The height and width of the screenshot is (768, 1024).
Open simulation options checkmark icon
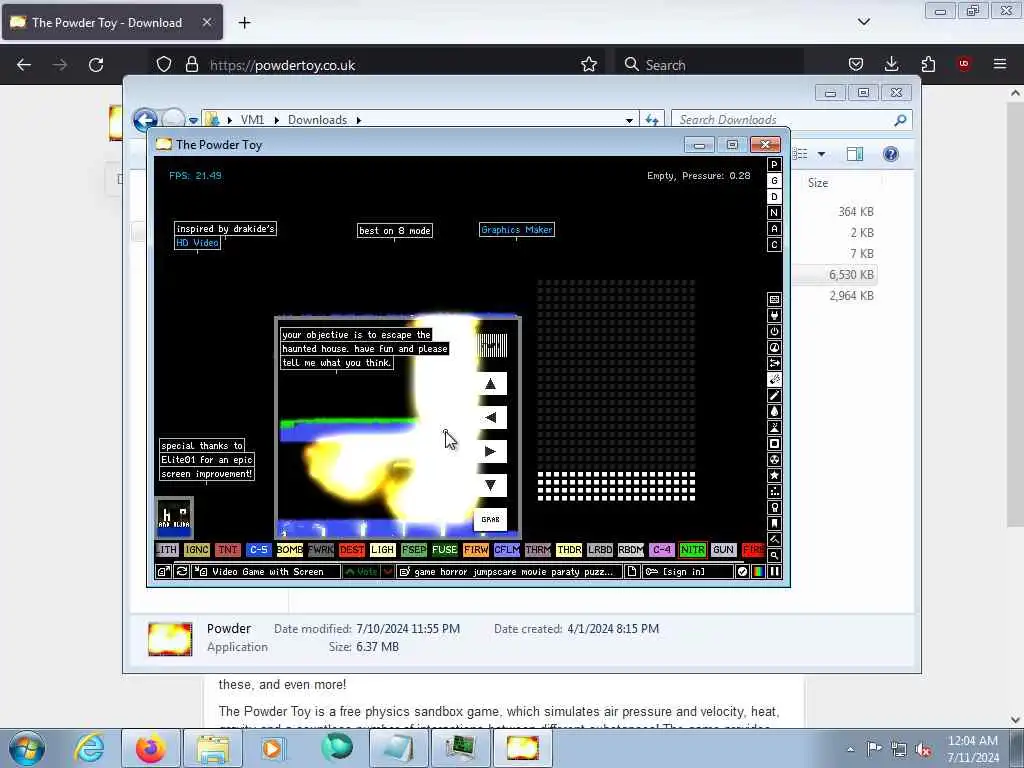click(x=742, y=571)
